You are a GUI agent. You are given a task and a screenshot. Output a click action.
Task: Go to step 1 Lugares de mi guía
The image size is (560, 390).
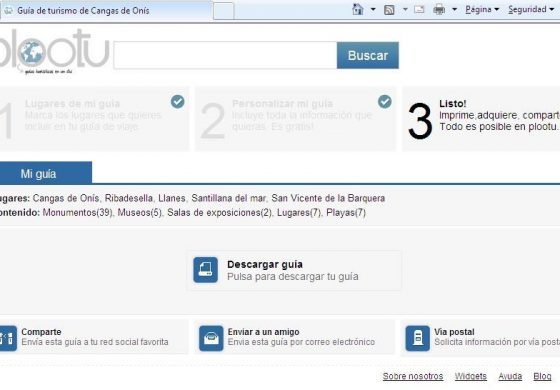pyautogui.click(x=94, y=119)
